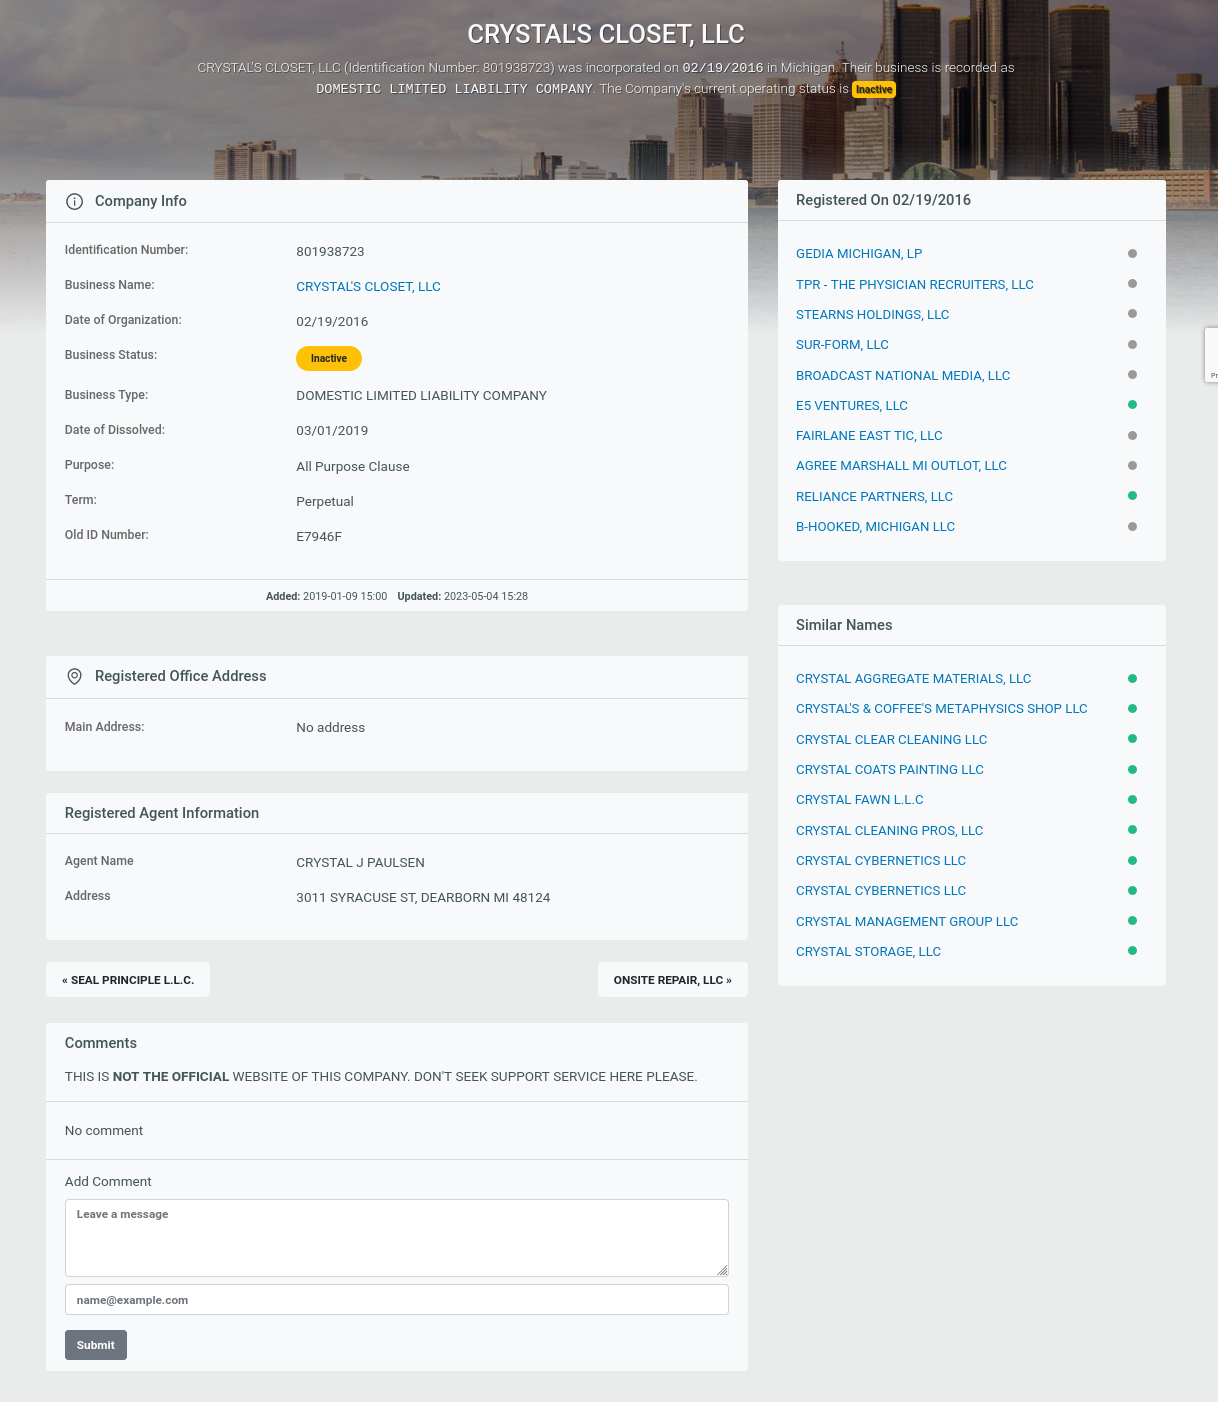Open GEDIA MICHIGAN, LP company link
The width and height of the screenshot is (1218, 1402).
(859, 254)
